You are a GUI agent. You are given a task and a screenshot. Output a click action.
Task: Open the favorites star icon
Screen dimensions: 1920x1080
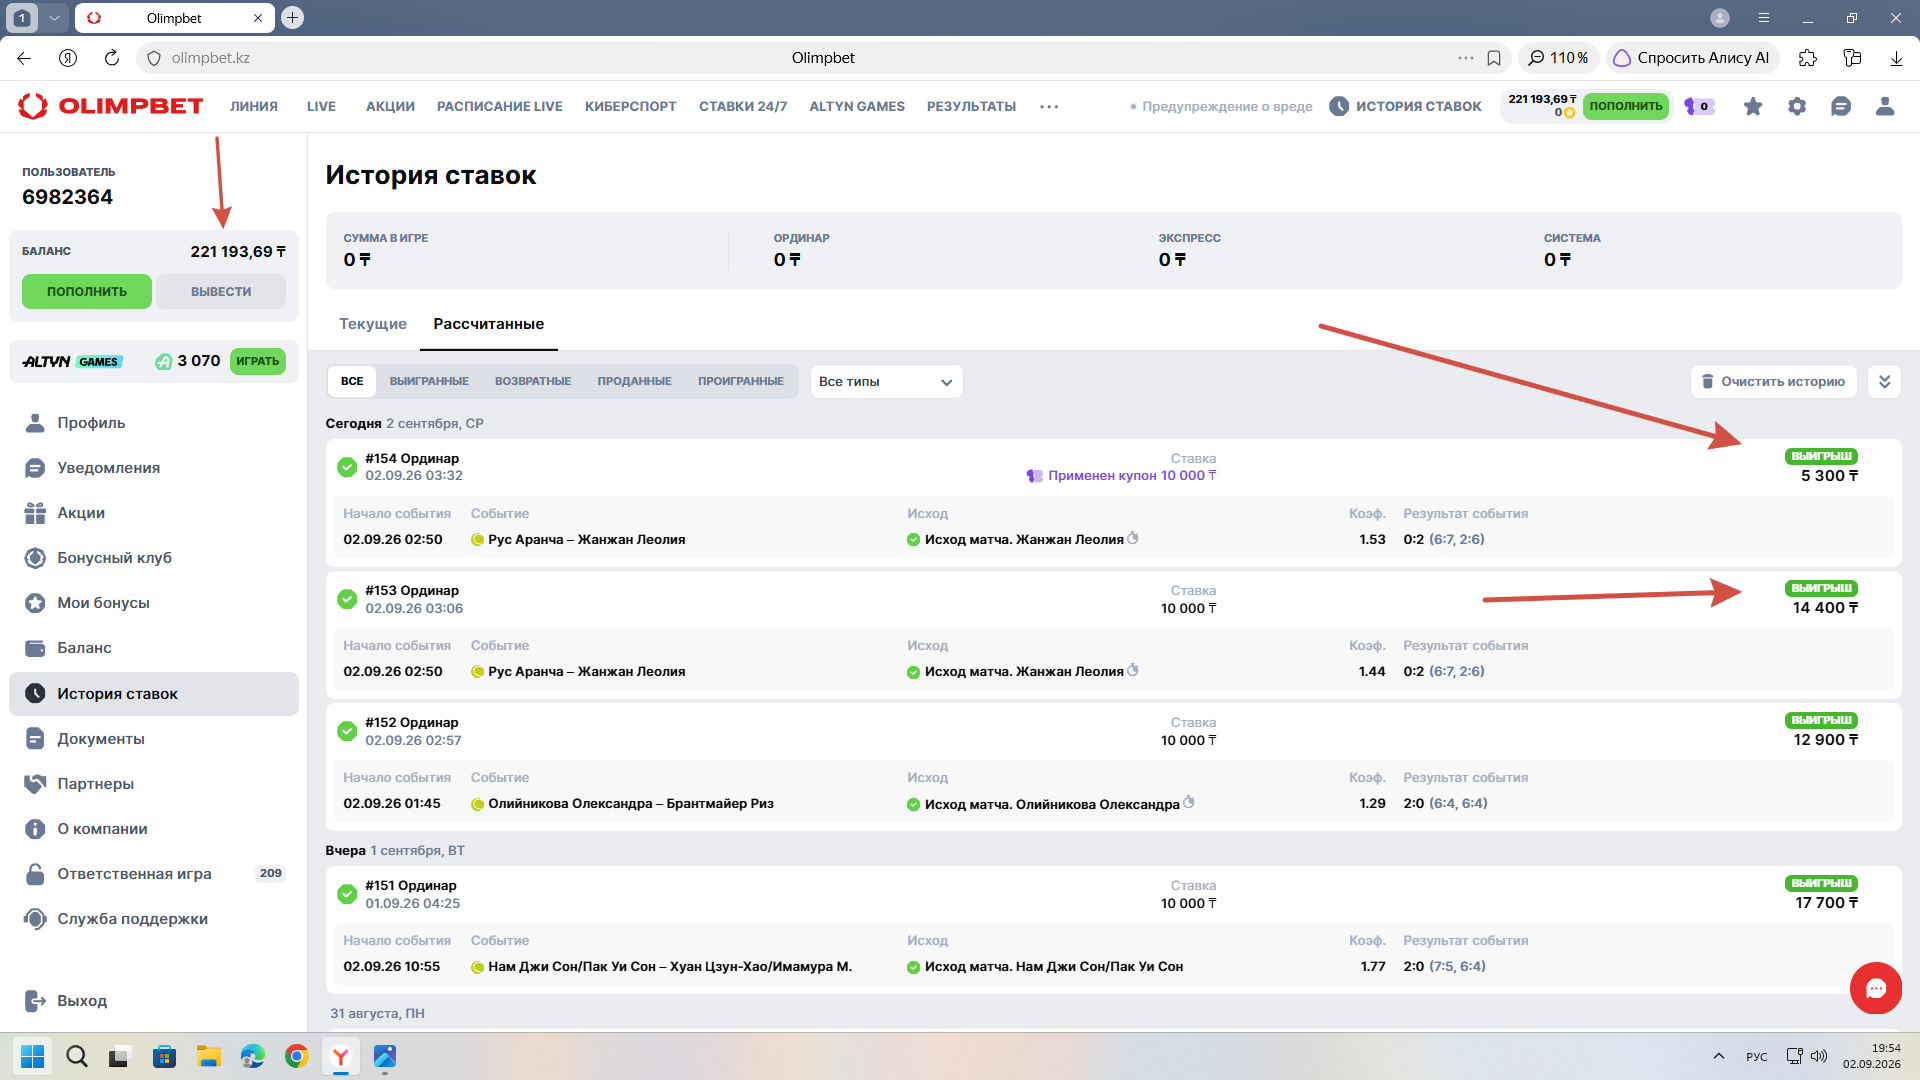(1753, 106)
